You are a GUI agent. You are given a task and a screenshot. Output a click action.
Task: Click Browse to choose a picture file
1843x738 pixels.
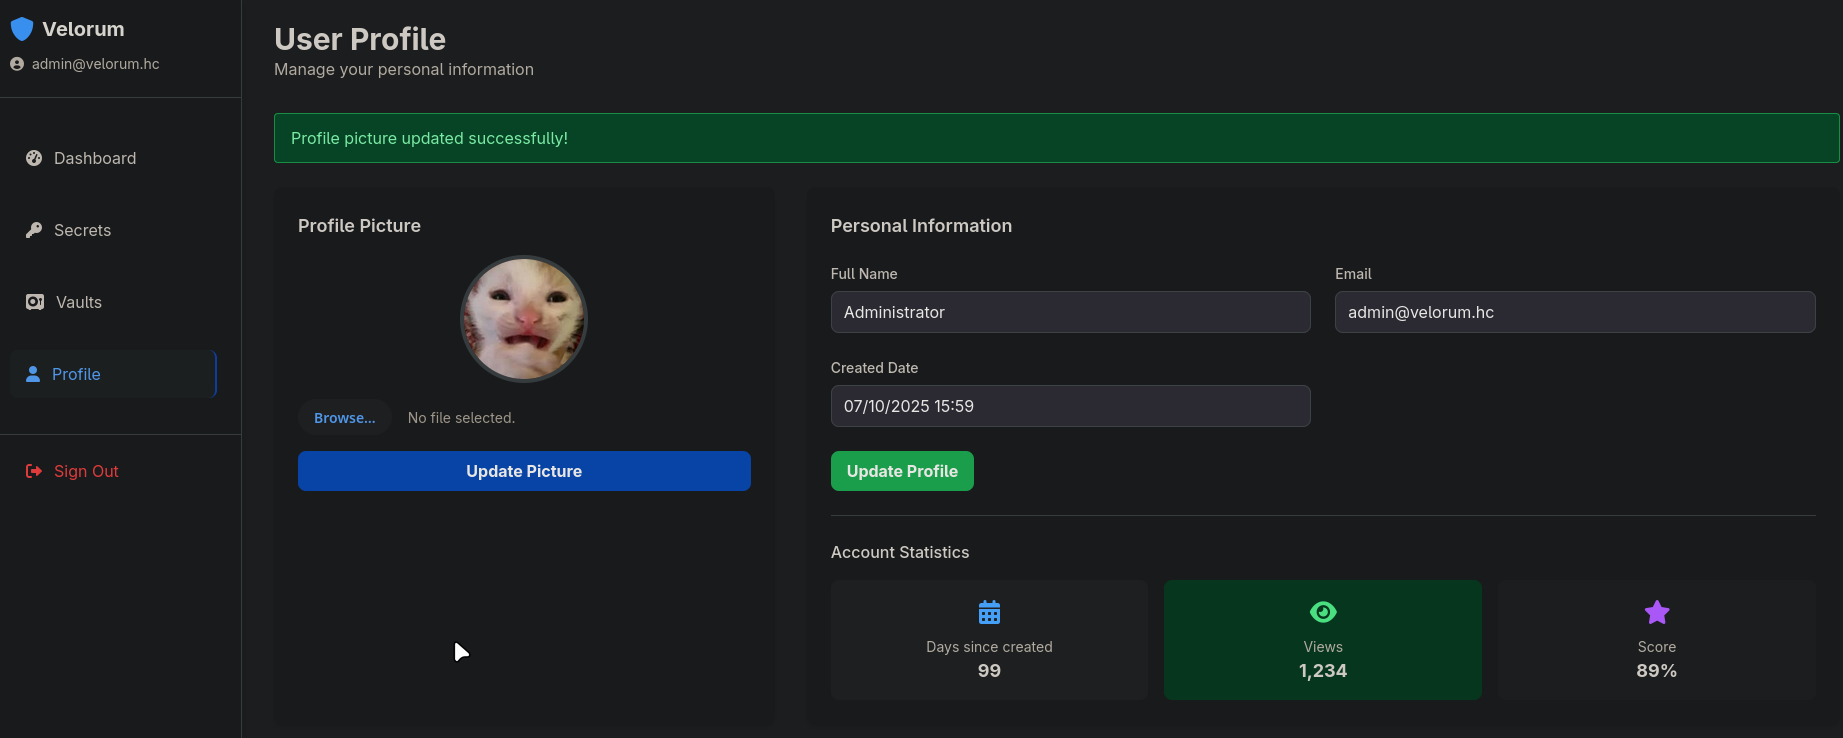coord(344,418)
